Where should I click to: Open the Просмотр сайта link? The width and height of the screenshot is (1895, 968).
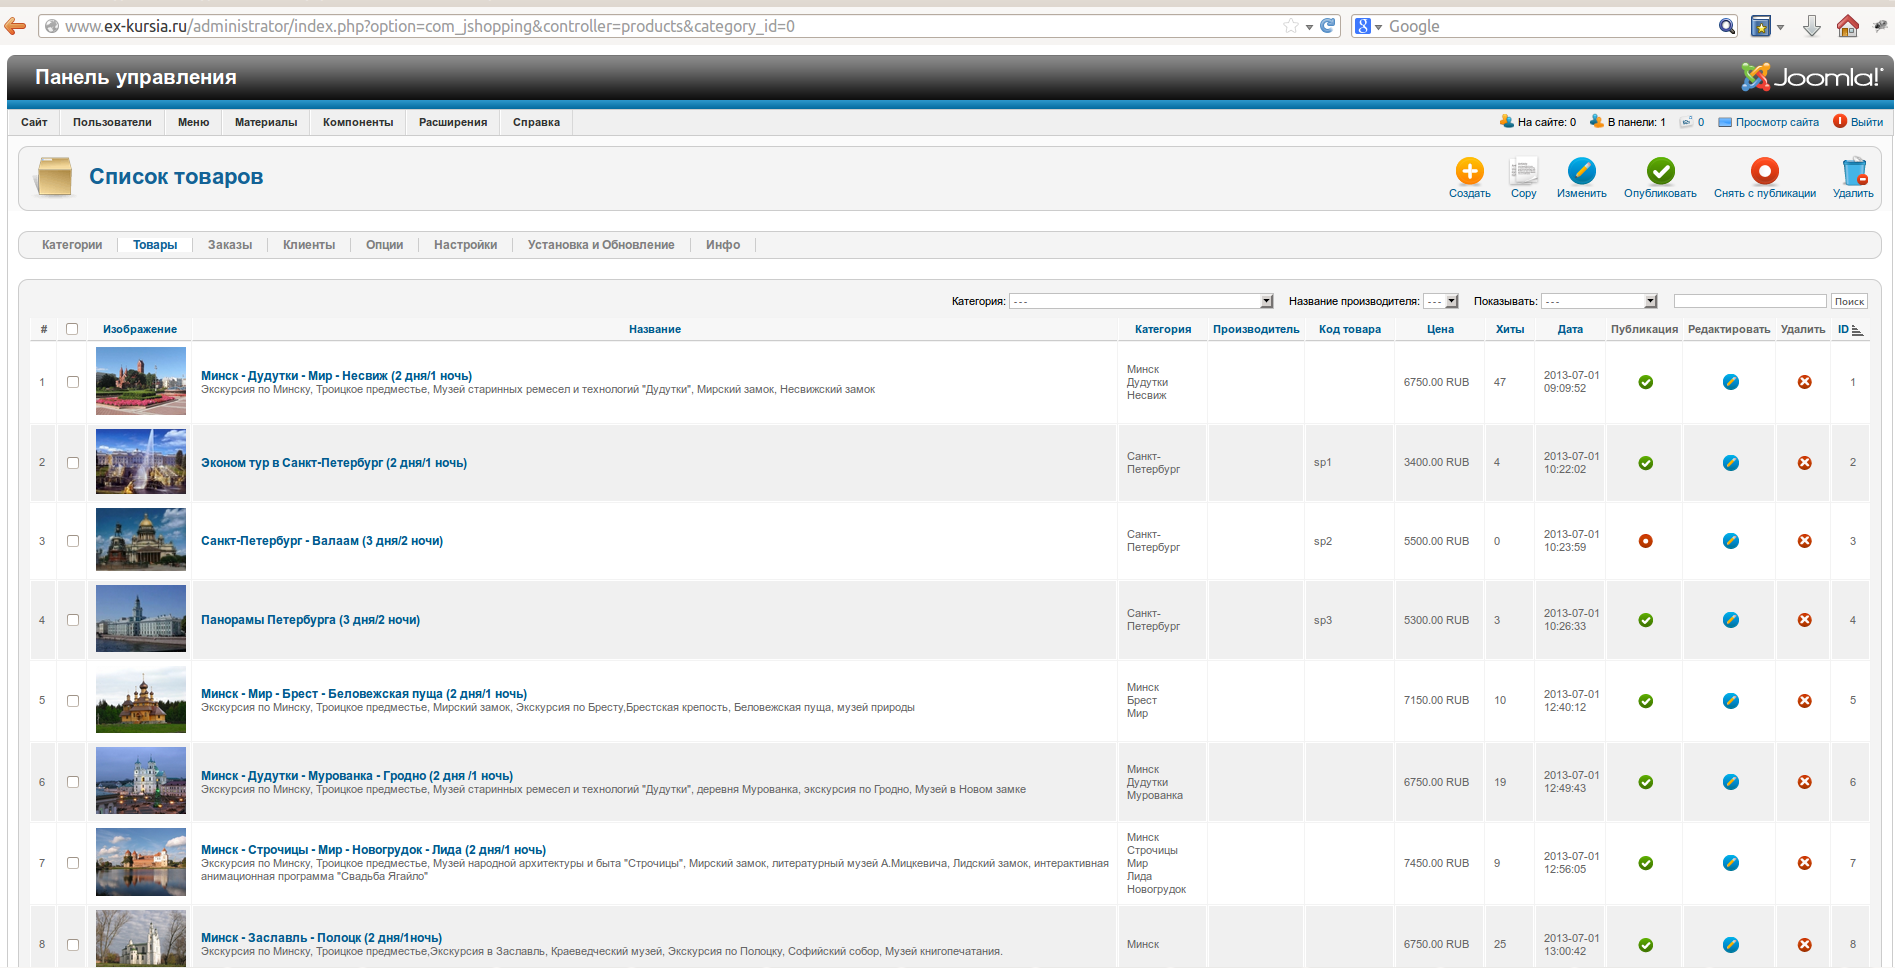pyautogui.click(x=1776, y=122)
